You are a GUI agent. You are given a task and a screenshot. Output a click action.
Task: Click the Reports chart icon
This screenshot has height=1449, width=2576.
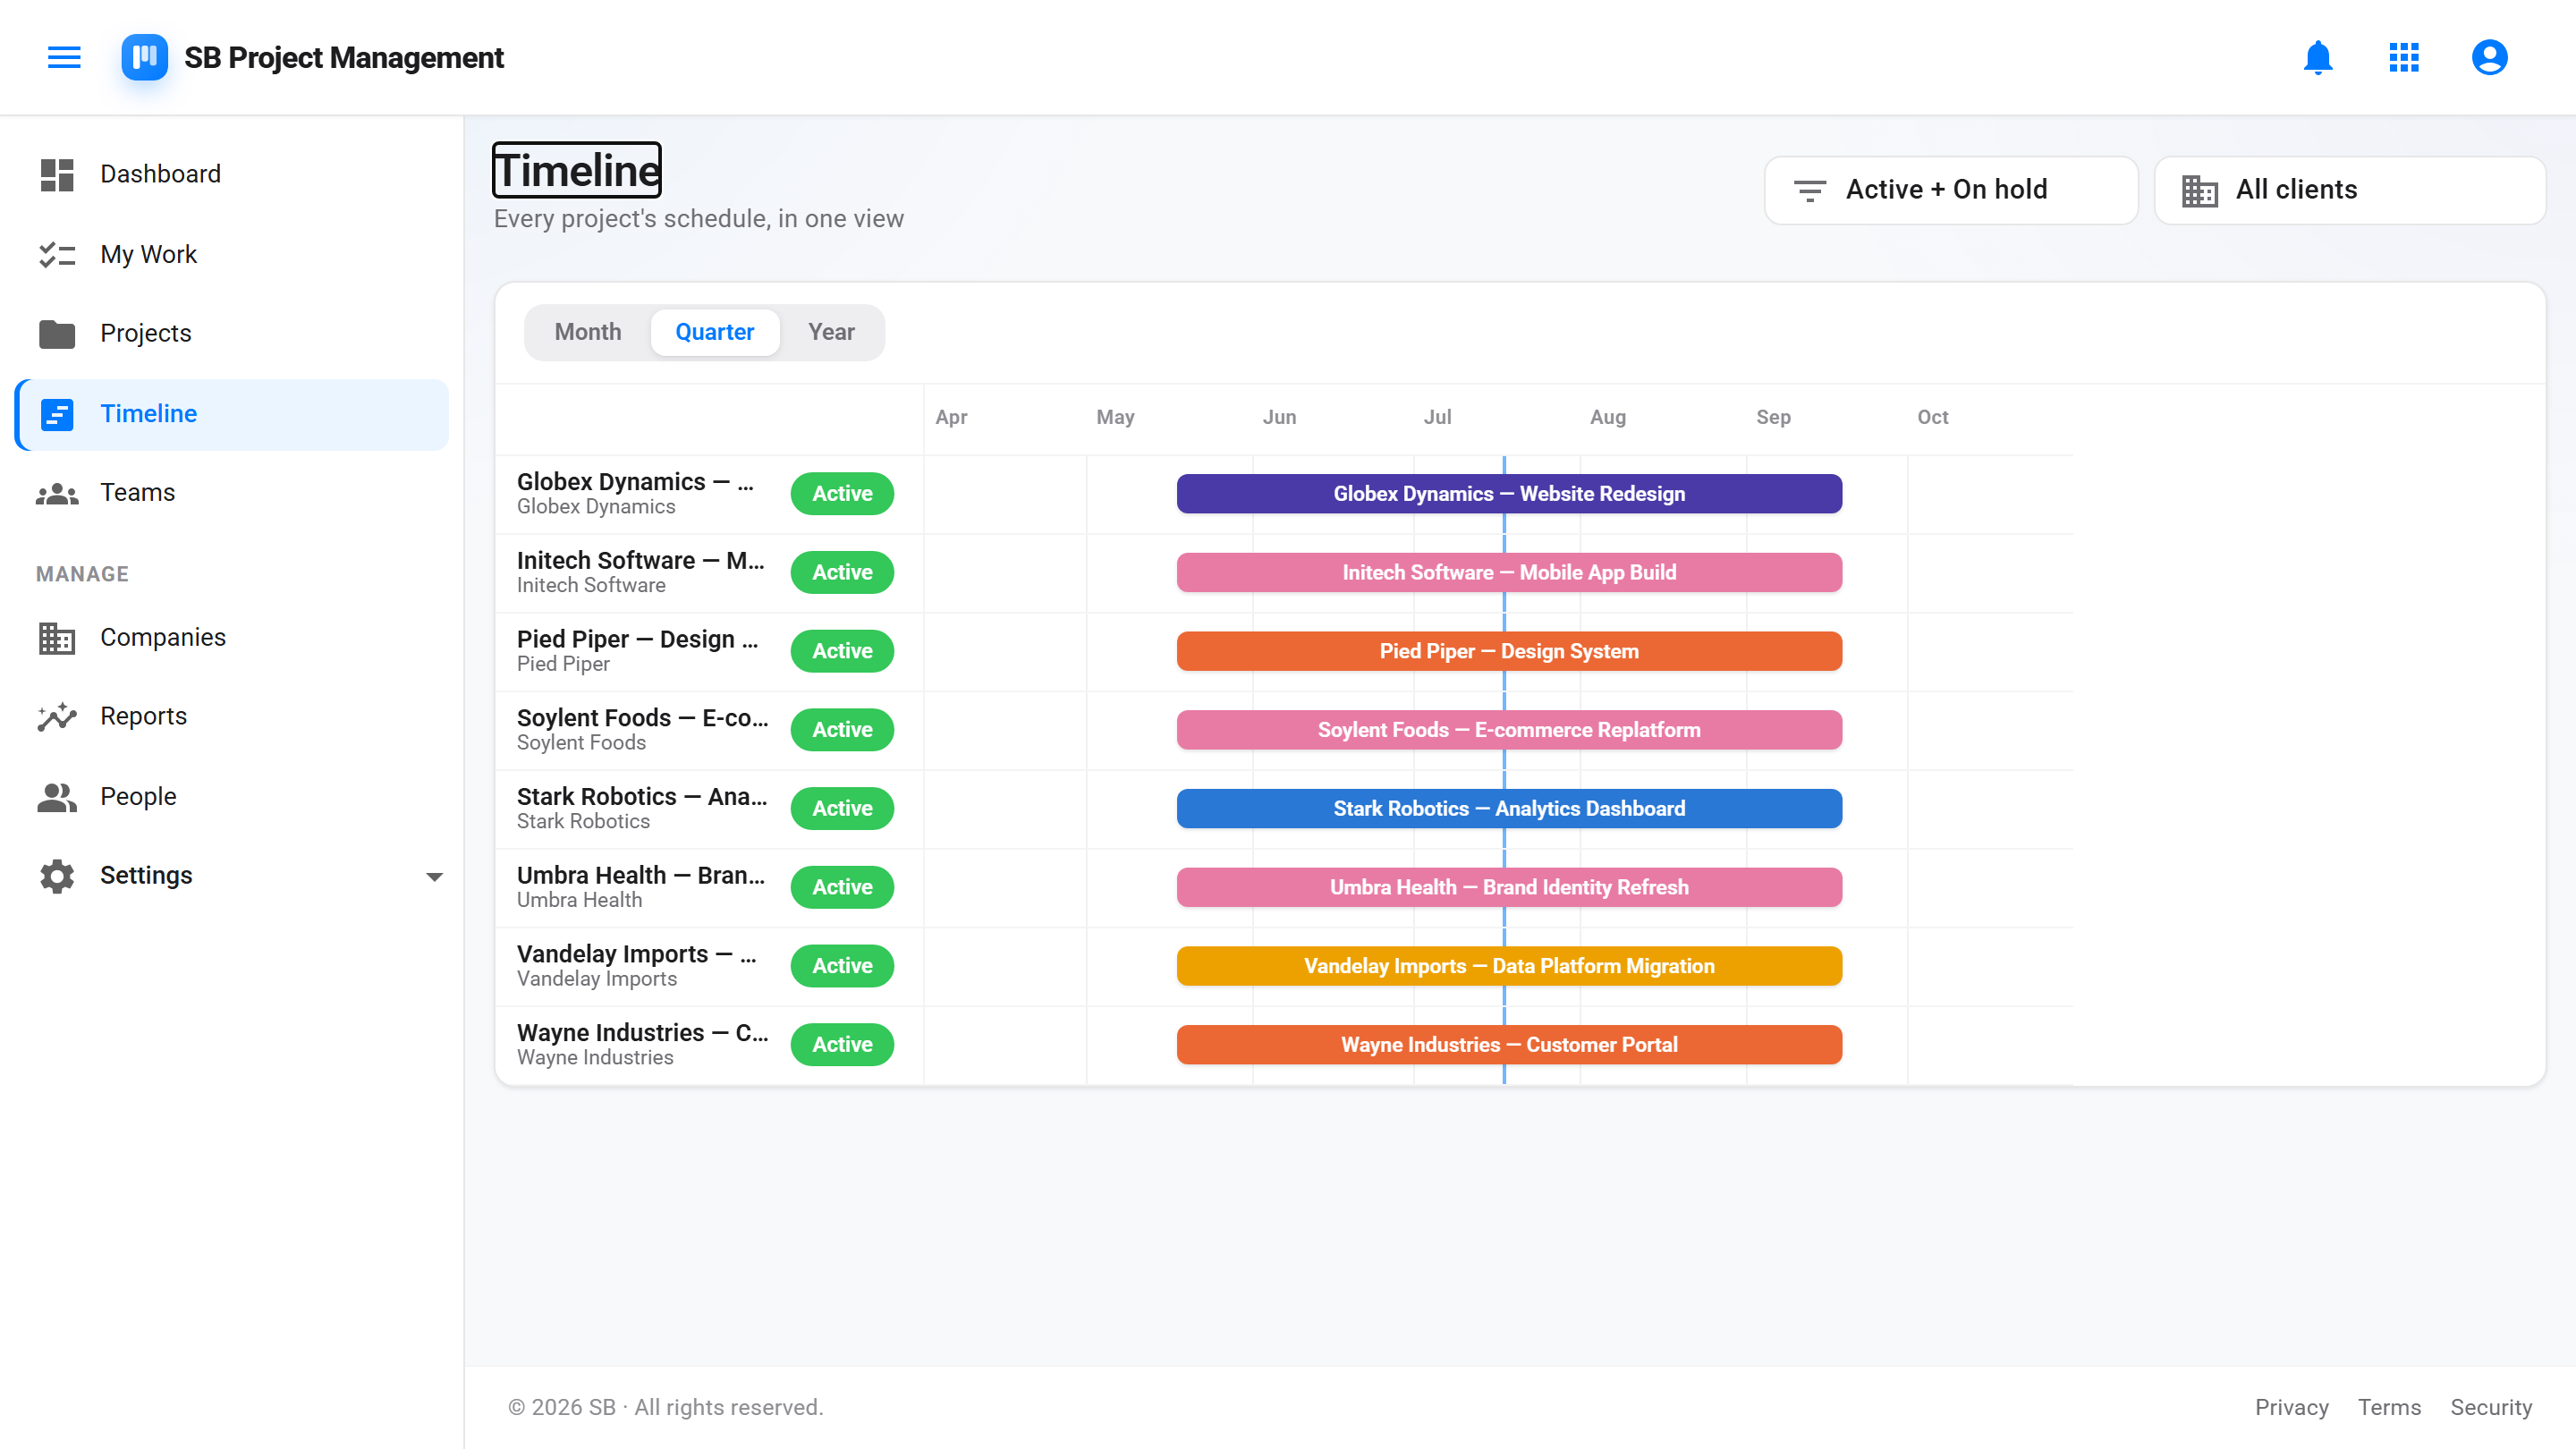(57, 716)
